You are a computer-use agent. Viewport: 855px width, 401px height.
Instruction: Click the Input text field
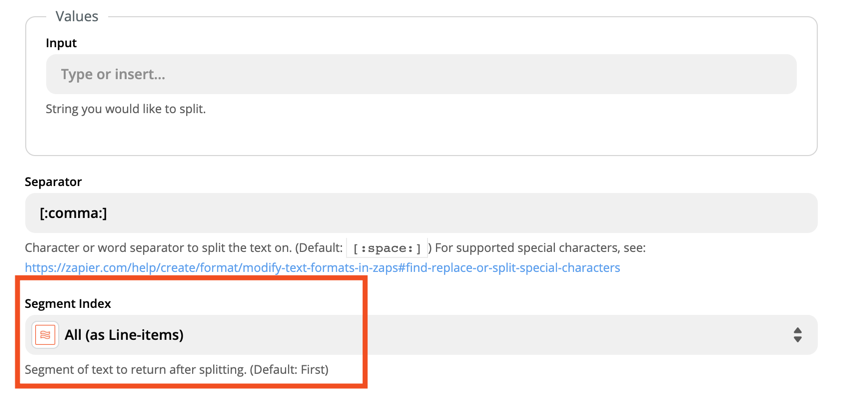[420, 74]
